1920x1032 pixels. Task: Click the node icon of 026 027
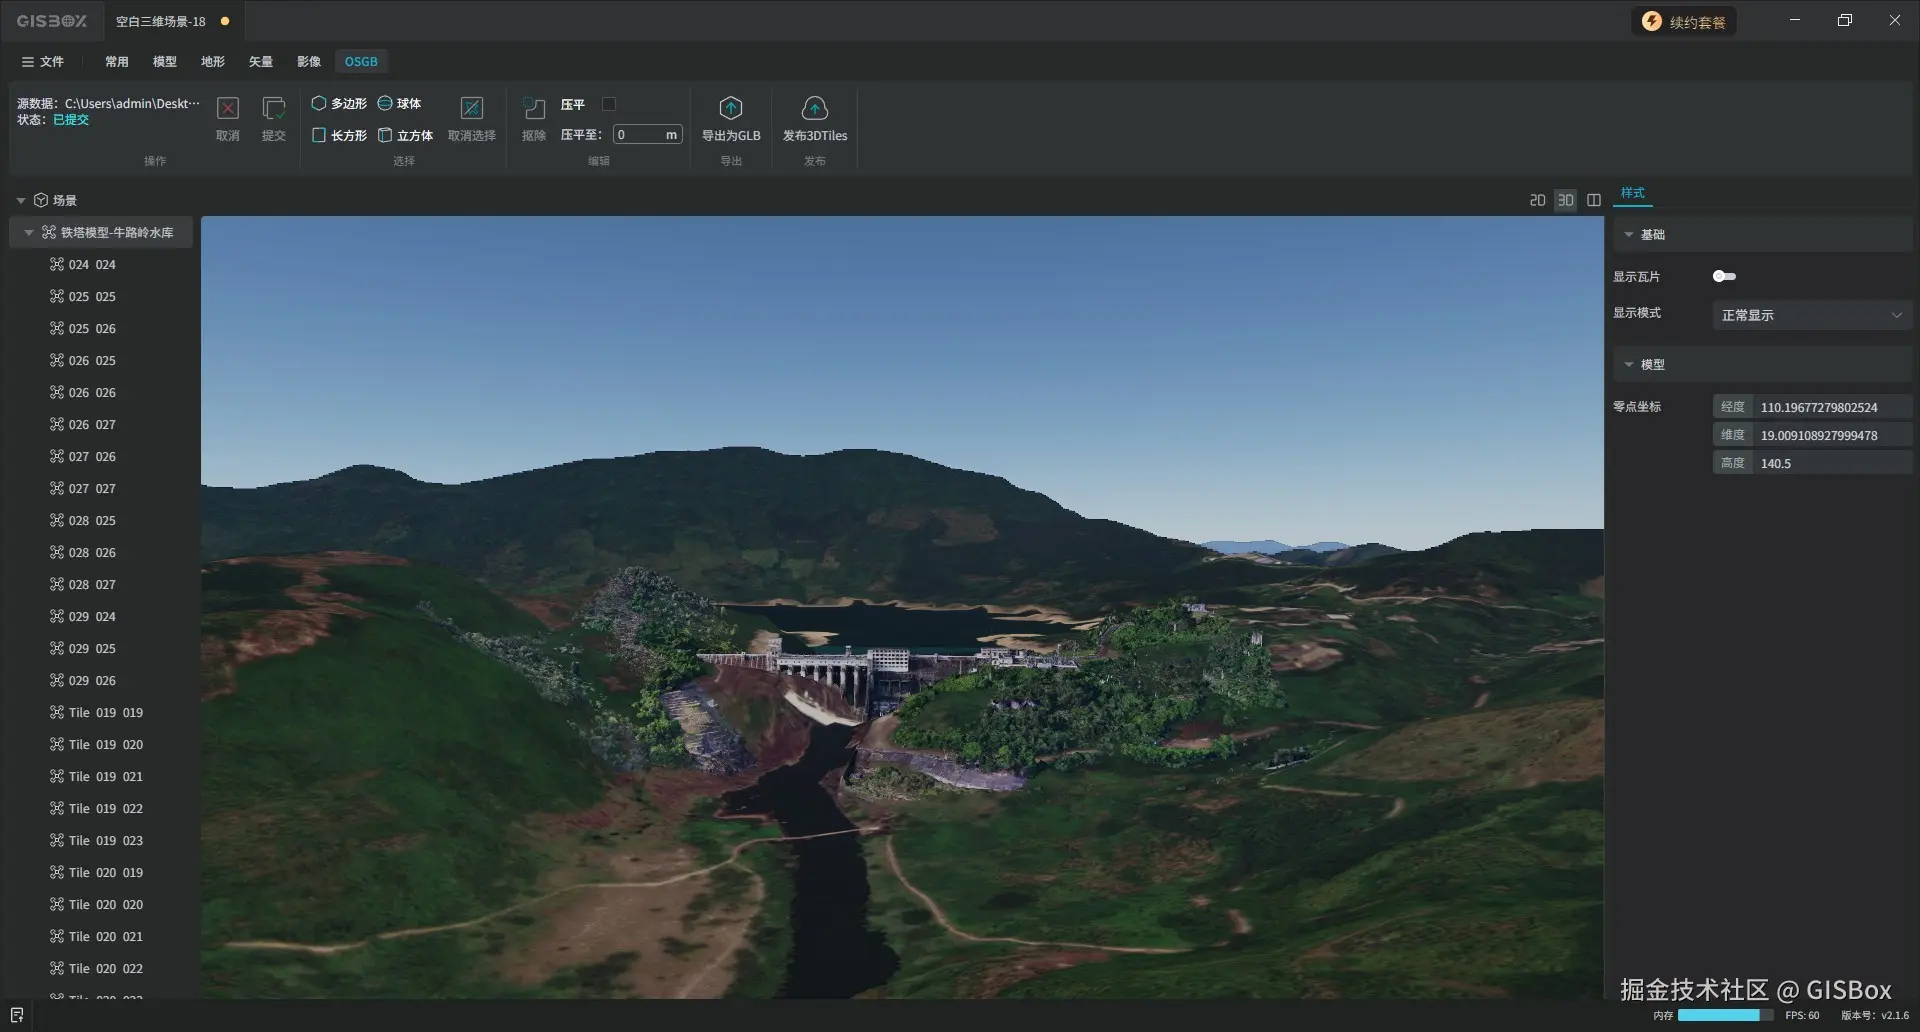pos(57,424)
